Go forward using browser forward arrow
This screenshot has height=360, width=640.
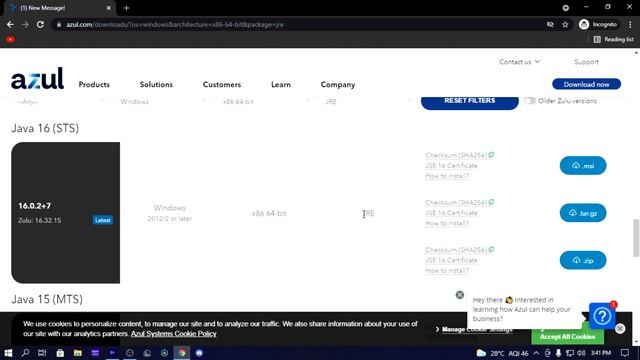tap(25, 24)
